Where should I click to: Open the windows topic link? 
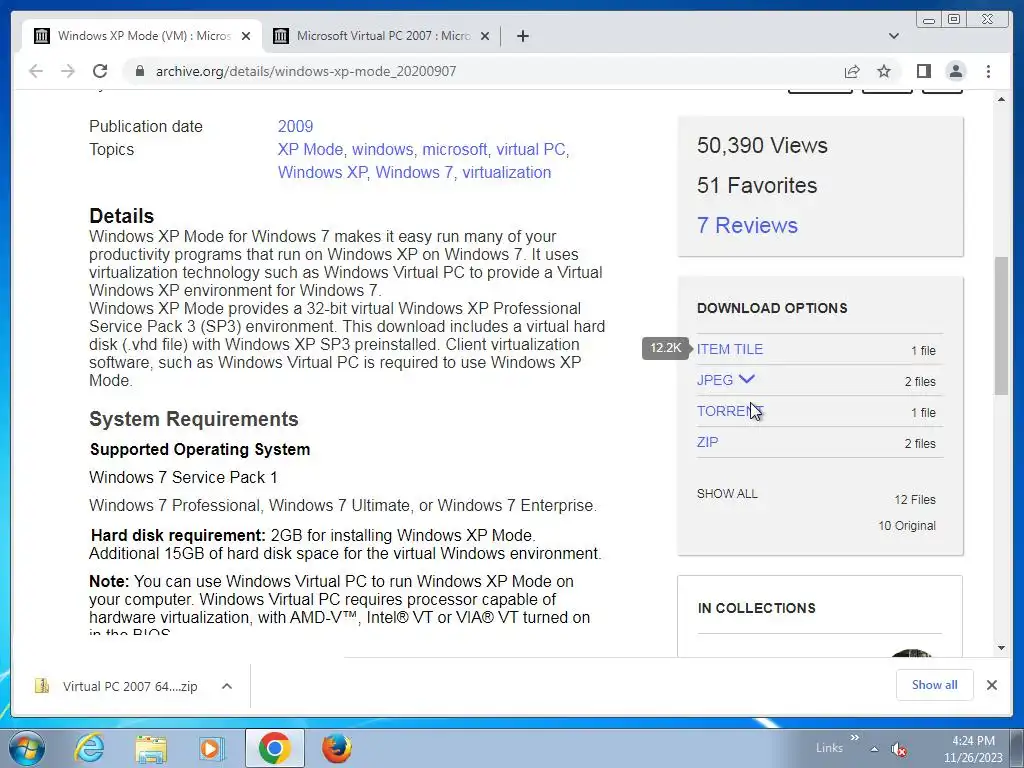382,149
